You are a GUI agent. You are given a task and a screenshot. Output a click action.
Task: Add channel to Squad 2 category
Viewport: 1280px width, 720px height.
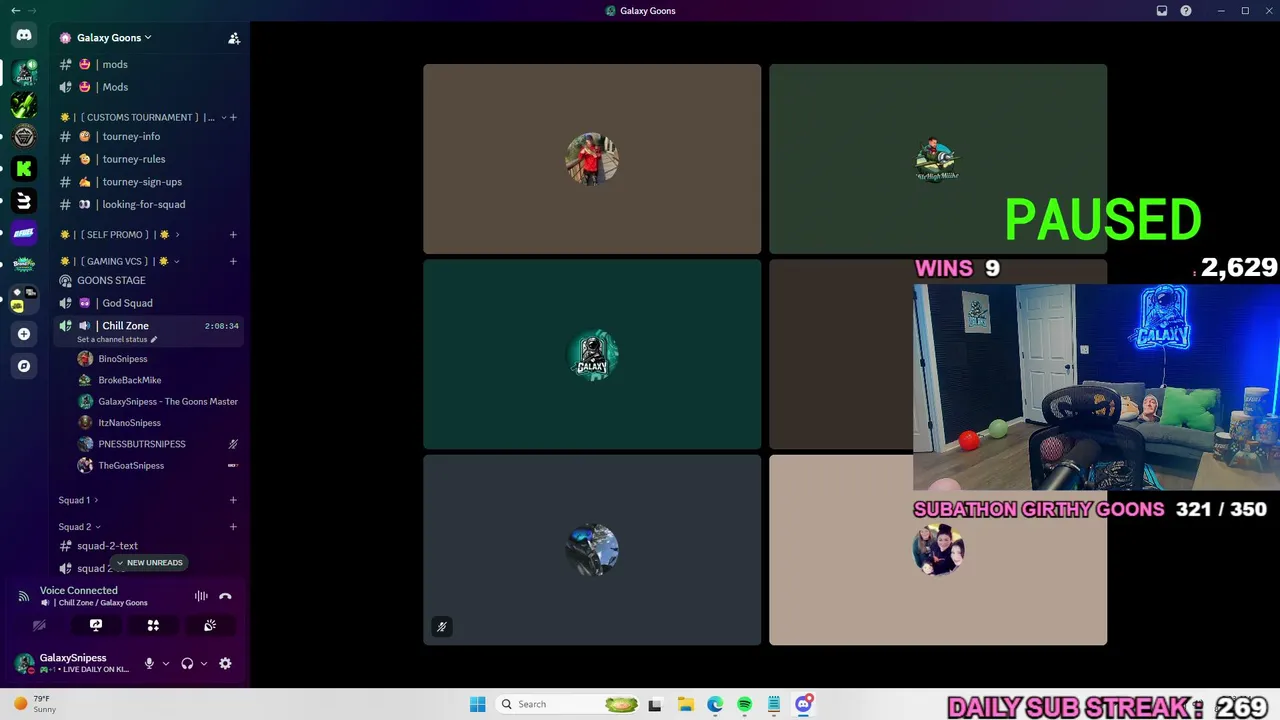pos(233,527)
